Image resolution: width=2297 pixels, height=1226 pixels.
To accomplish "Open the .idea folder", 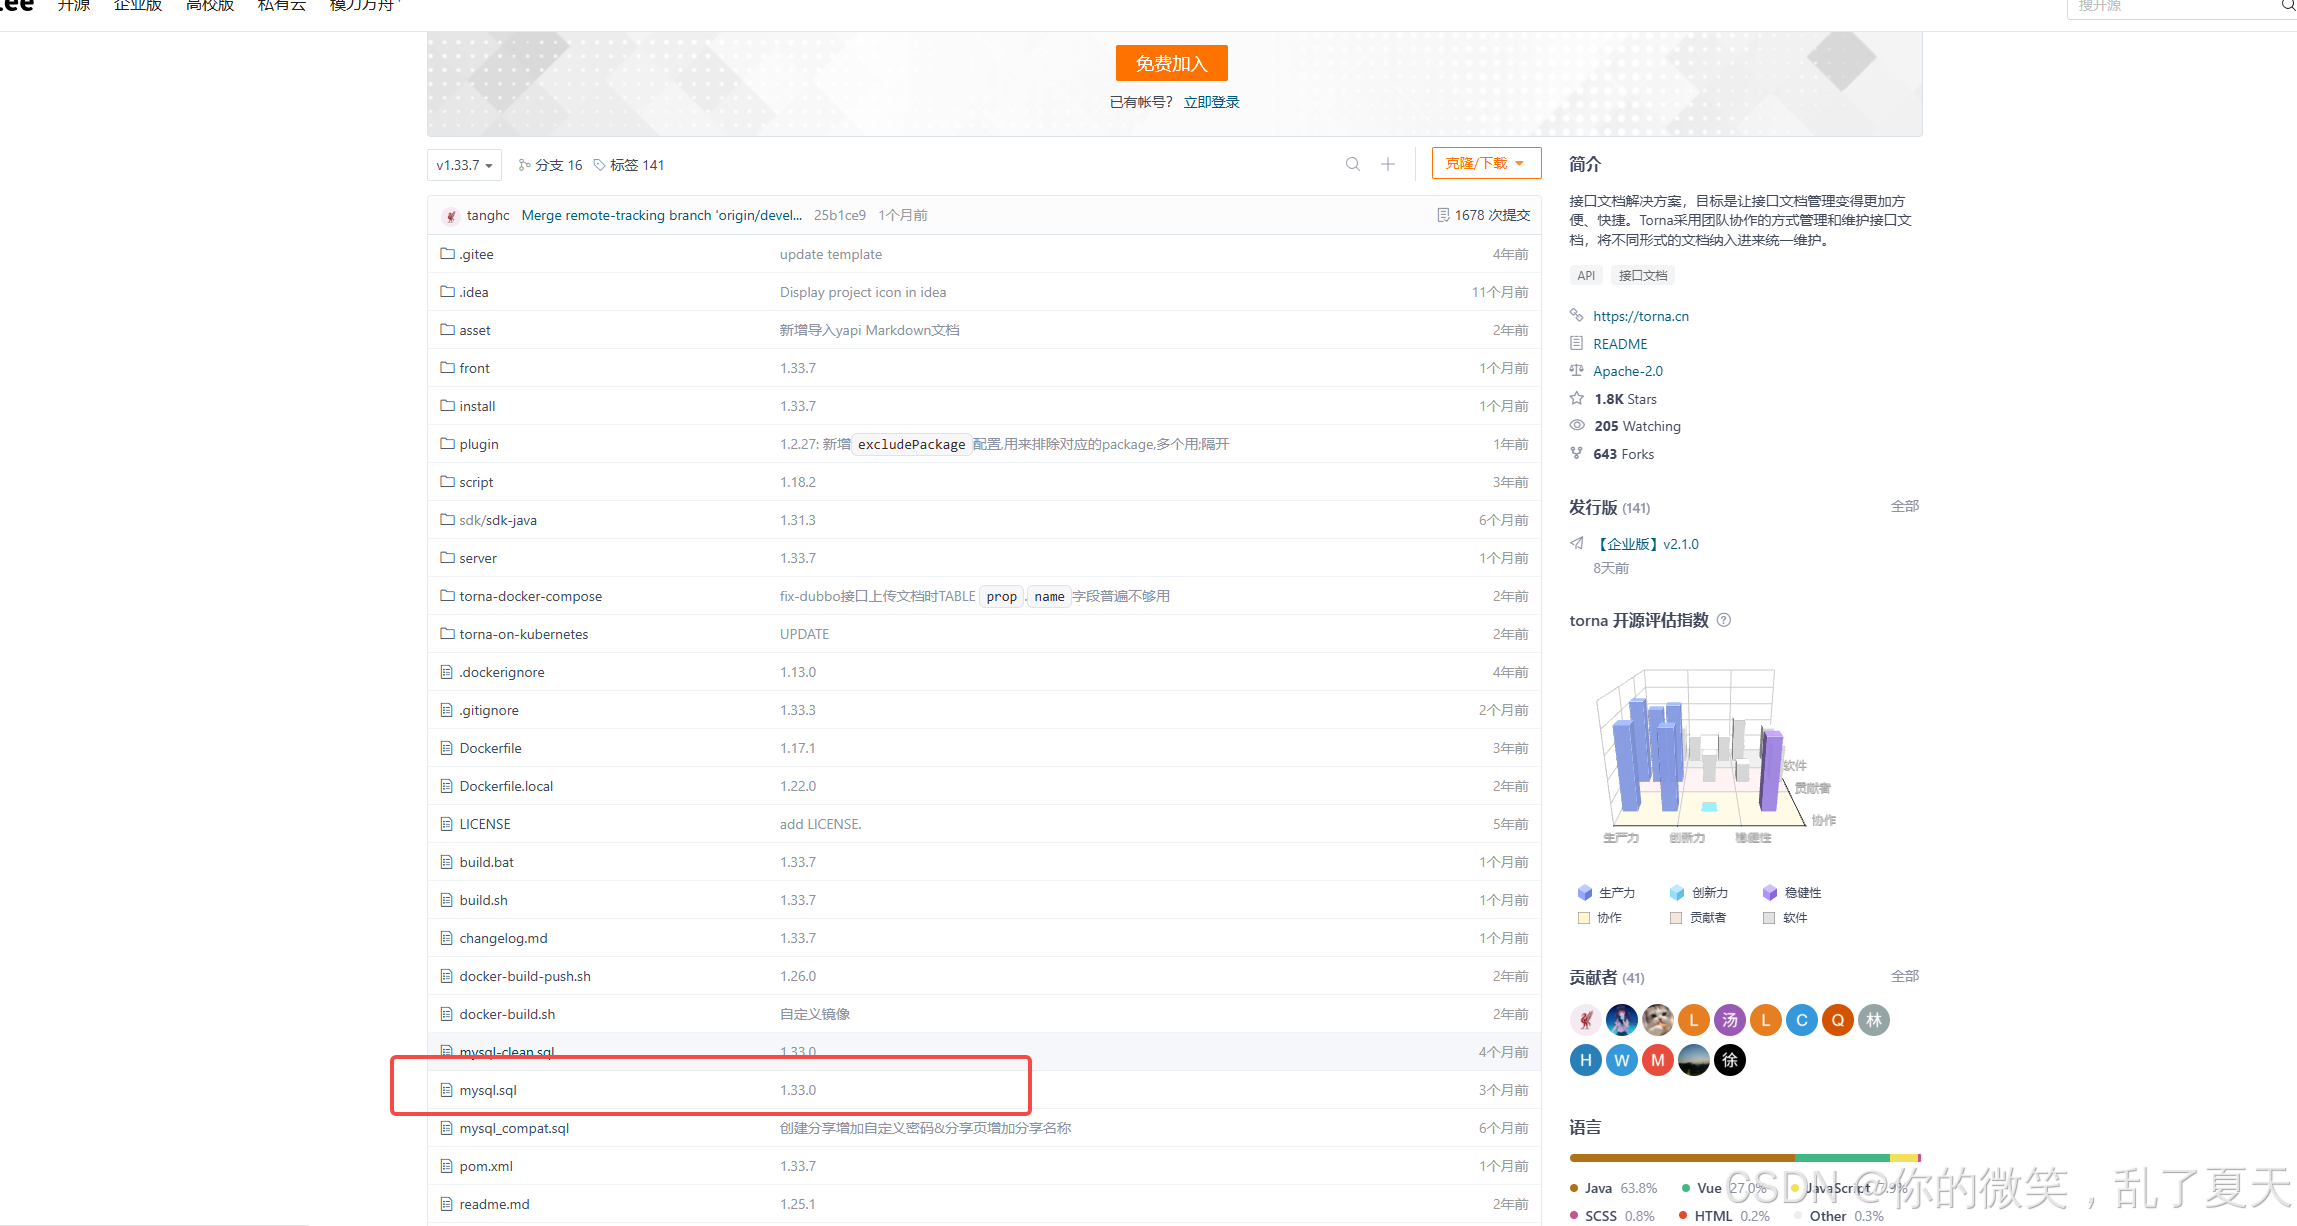I will tap(473, 292).
